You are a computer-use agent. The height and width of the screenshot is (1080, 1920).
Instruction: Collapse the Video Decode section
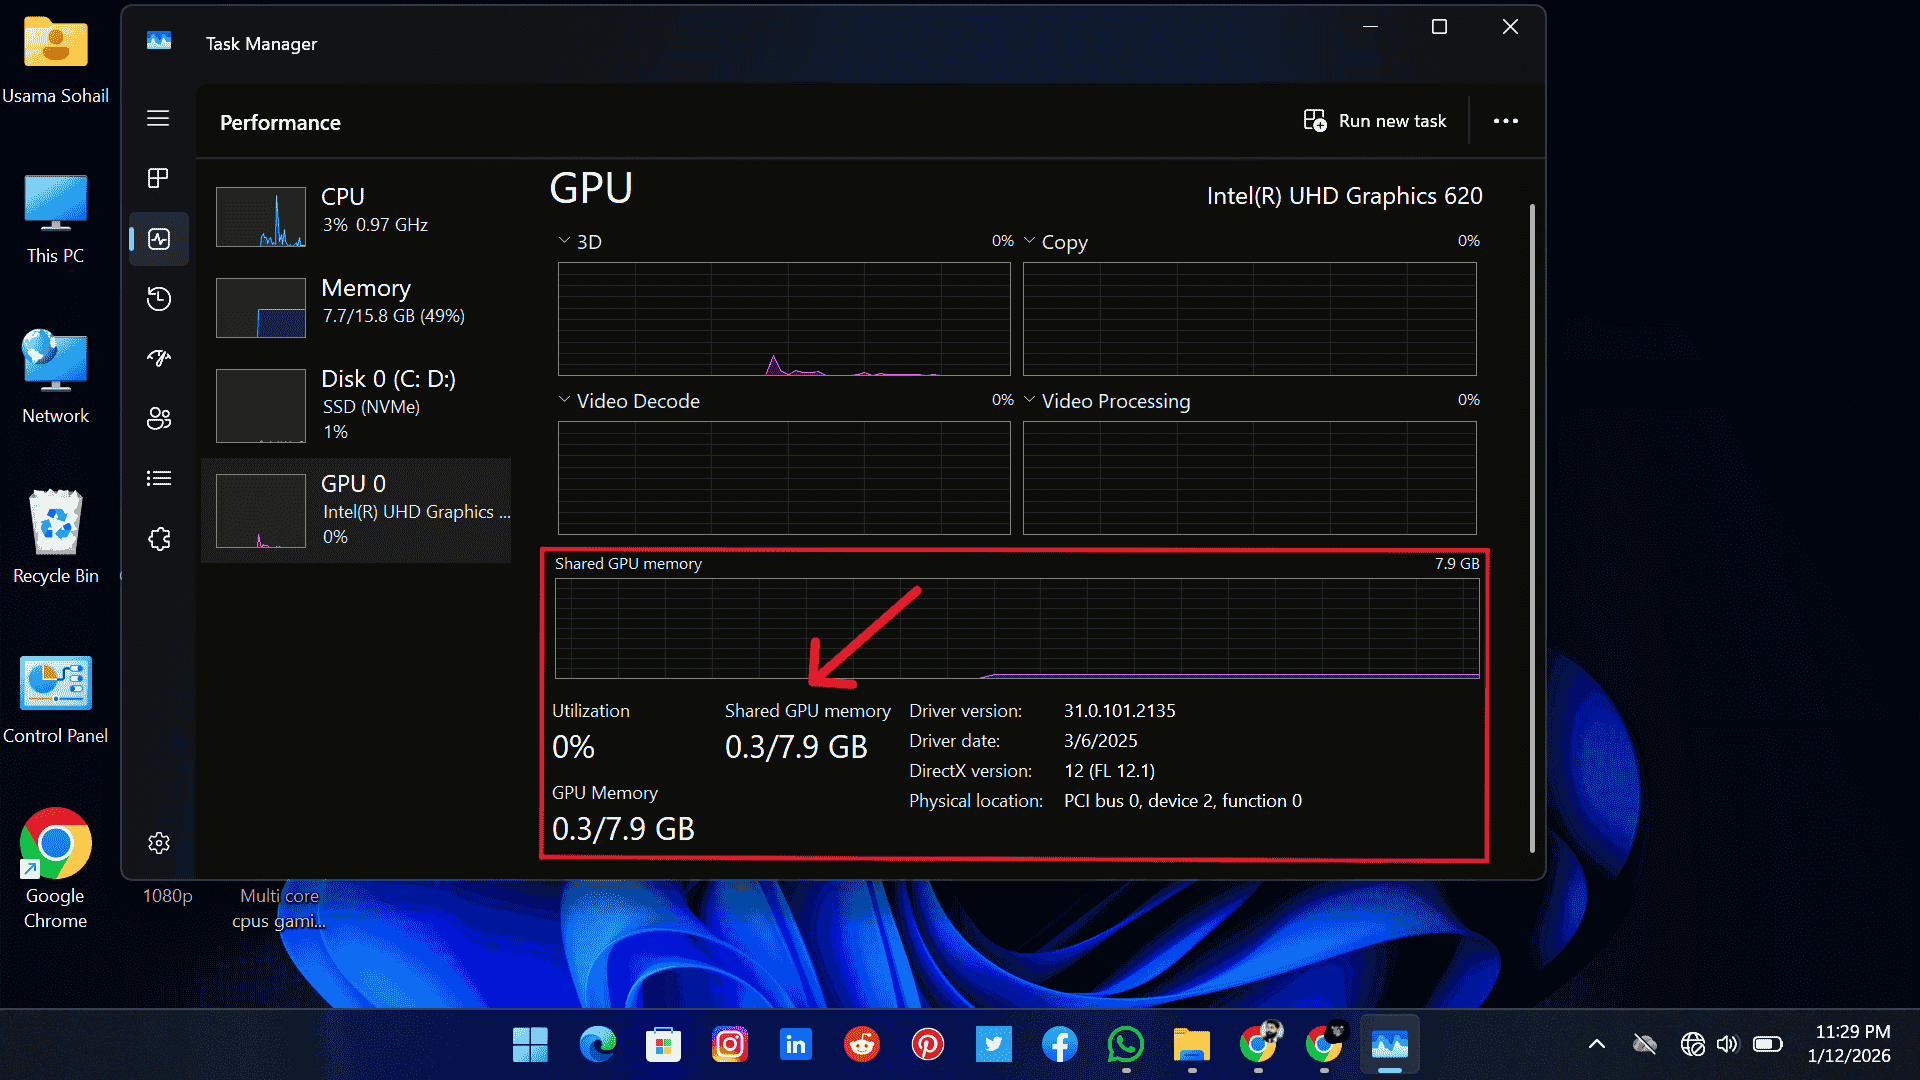pyautogui.click(x=563, y=400)
